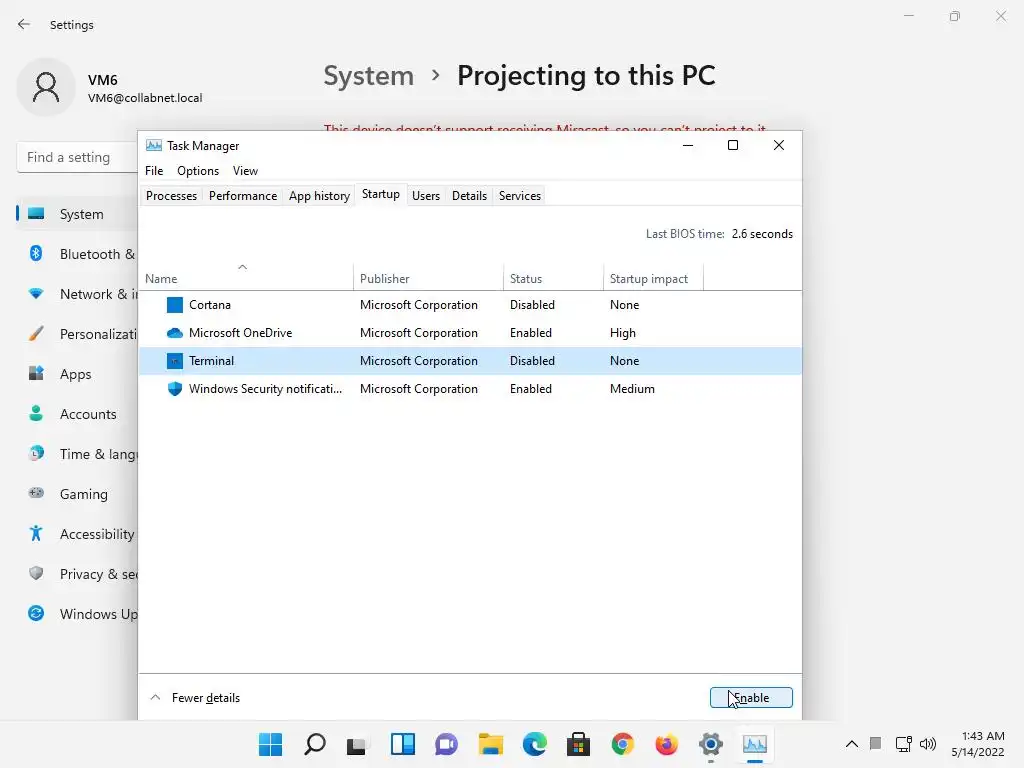The width and height of the screenshot is (1024, 768).
Task: Click the Settings back arrow
Action: pyautogui.click(x=24, y=24)
